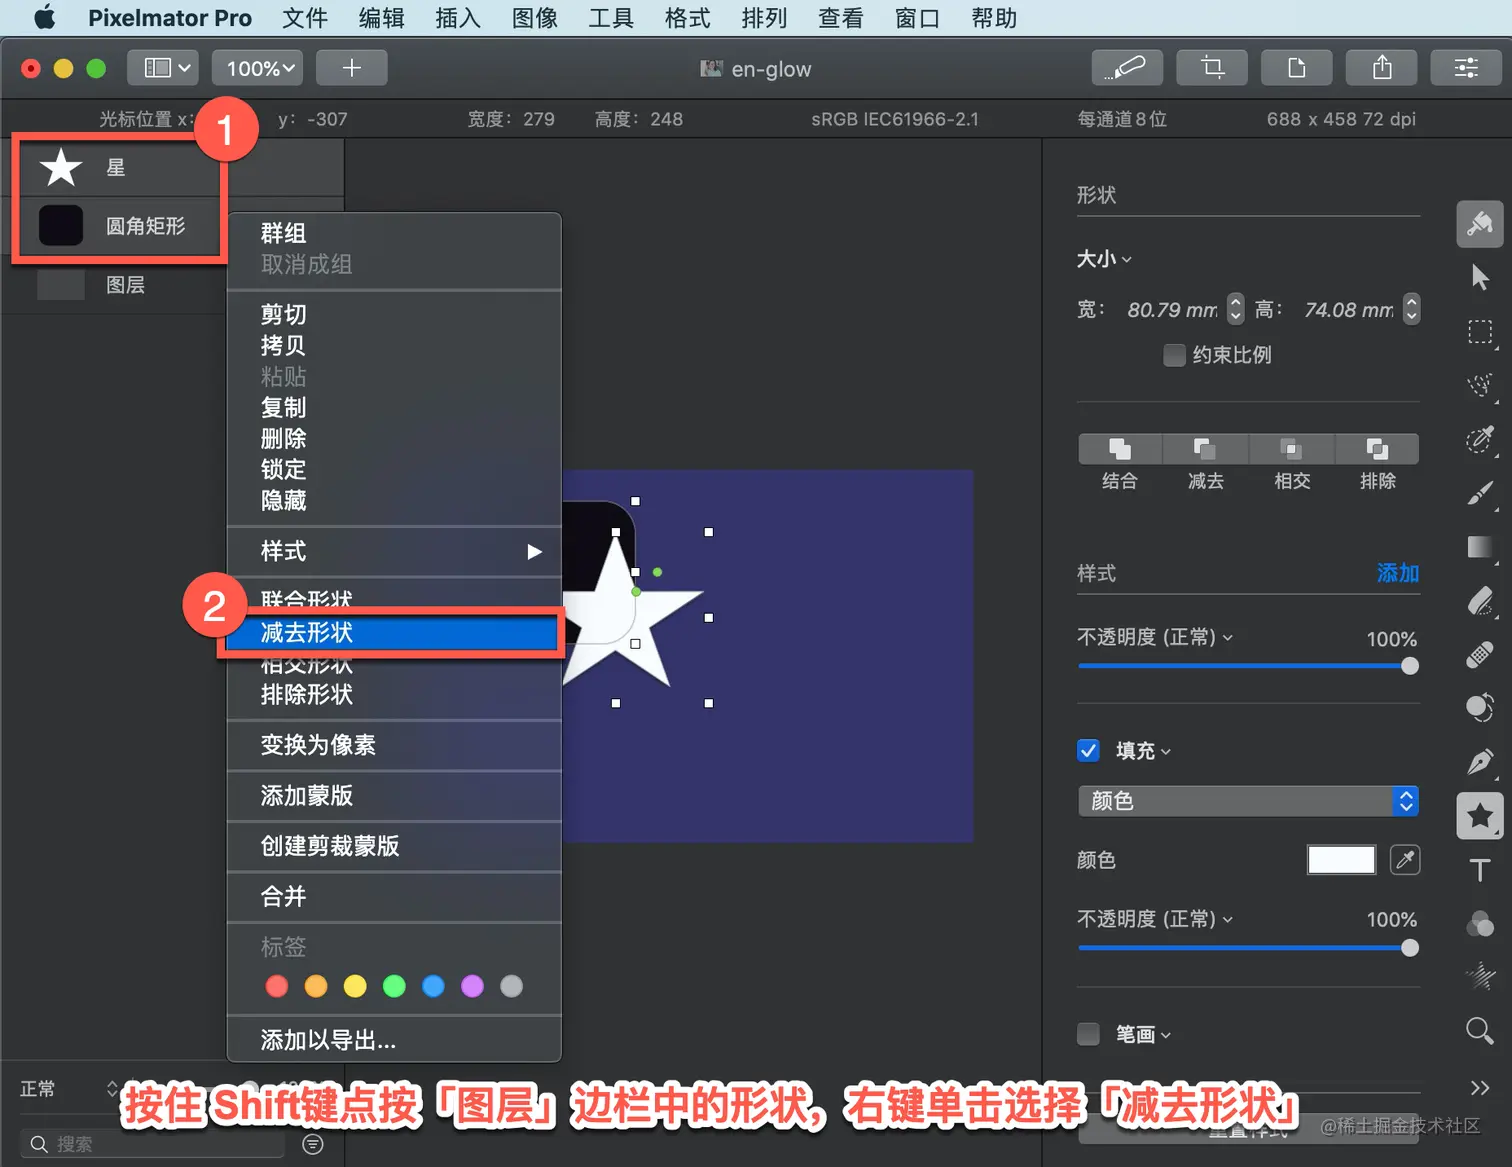The width and height of the screenshot is (1512, 1167).
Task: Choose the Quick Selection tool
Action: [x=1480, y=439]
